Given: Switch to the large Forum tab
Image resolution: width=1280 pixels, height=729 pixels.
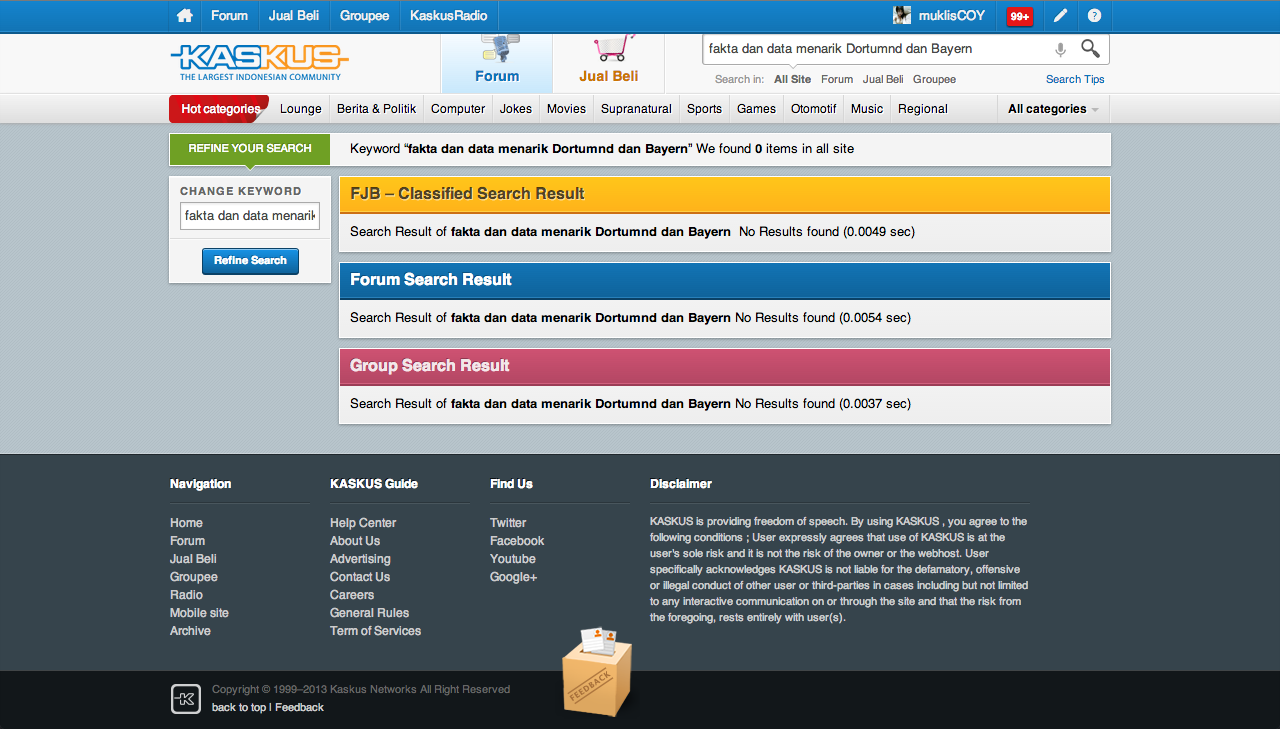Looking at the screenshot, I should click(497, 63).
